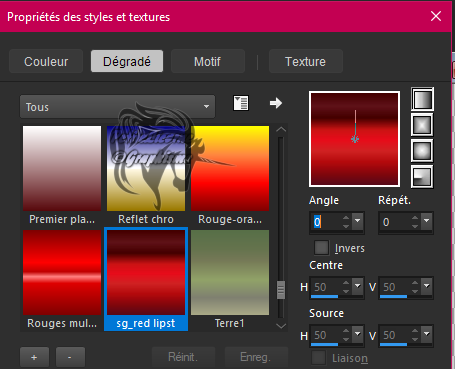This screenshot has width=455, height=369.
Task: Select the sunburst gradient style icon
Action: tap(422, 151)
